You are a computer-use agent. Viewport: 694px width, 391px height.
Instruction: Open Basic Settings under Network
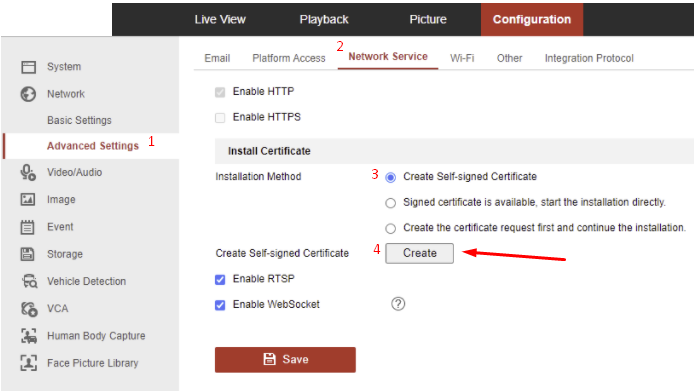coord(79,120)
